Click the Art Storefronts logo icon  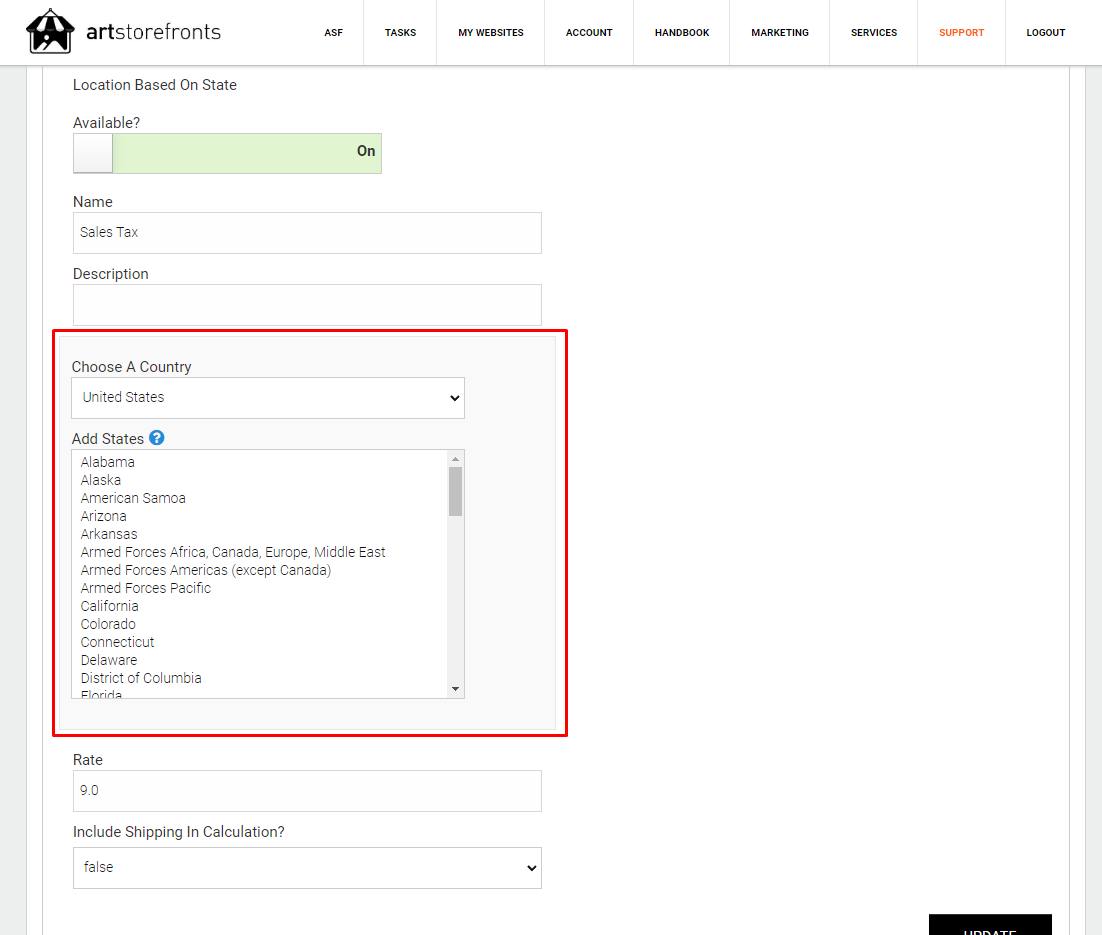coord(50,31)
